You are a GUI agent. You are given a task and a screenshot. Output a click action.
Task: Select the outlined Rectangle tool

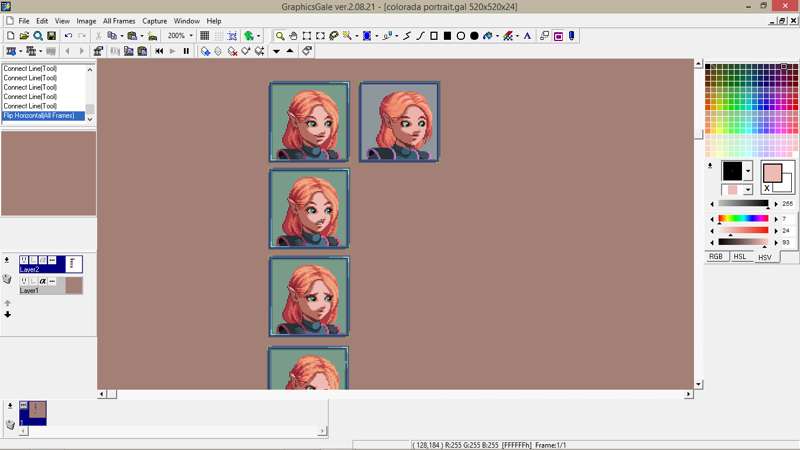(x=434, y=36)
